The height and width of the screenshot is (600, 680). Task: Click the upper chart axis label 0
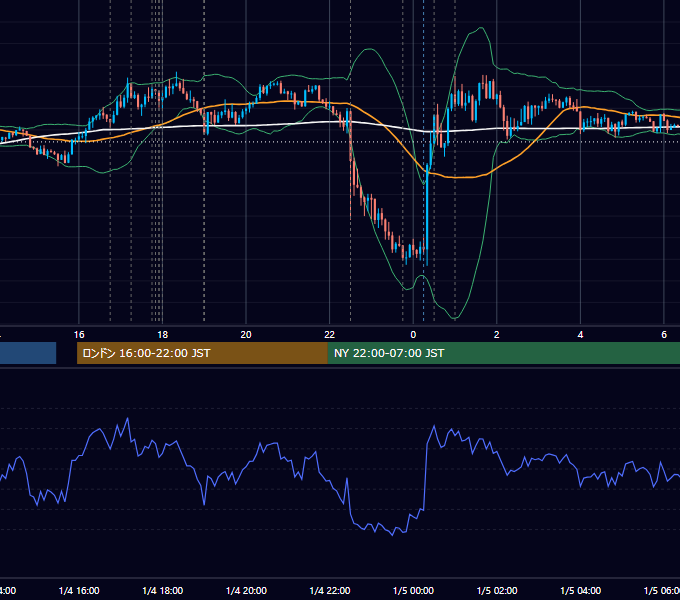[413, 335]
